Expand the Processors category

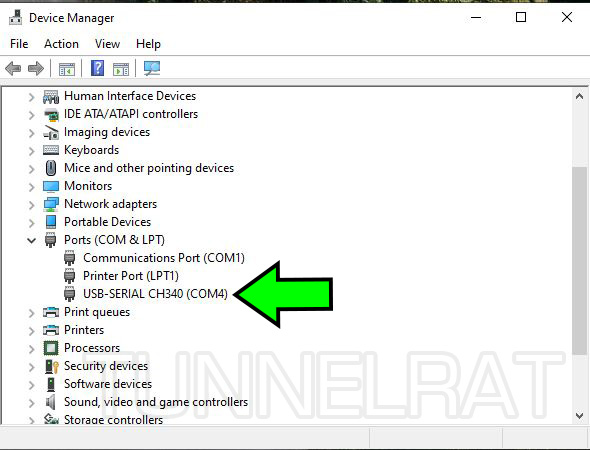click(x=32, y=348)
